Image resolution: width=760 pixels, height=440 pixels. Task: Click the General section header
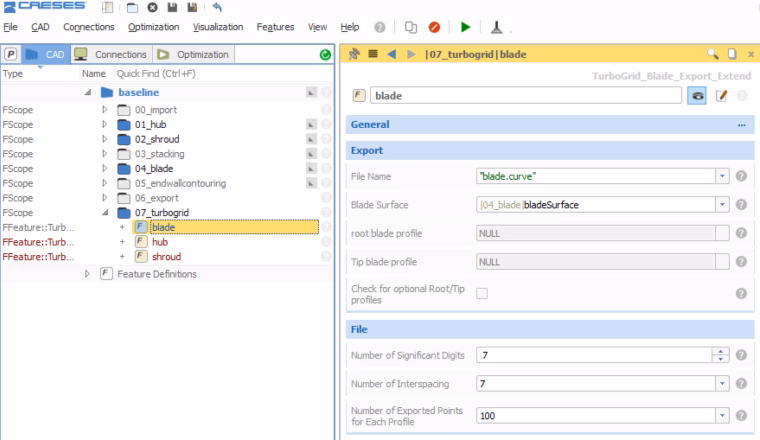pos(550,125)
